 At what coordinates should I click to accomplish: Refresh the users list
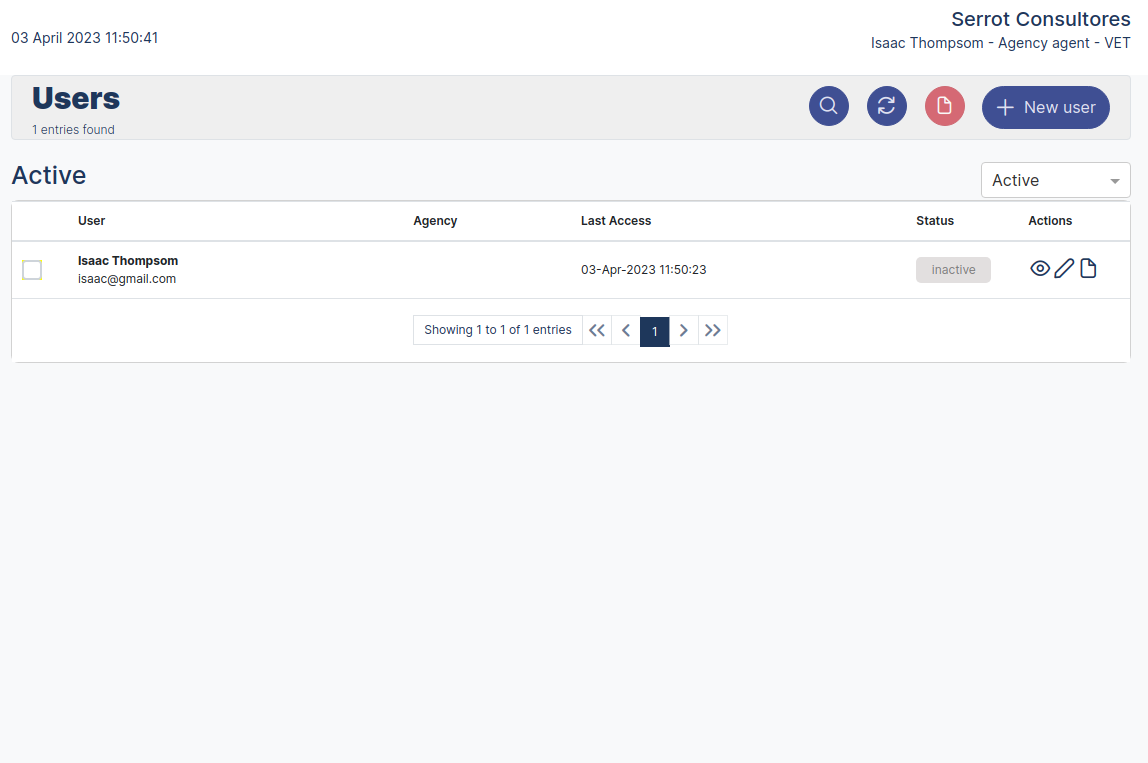pyautogui.click(x=886, y=106)
